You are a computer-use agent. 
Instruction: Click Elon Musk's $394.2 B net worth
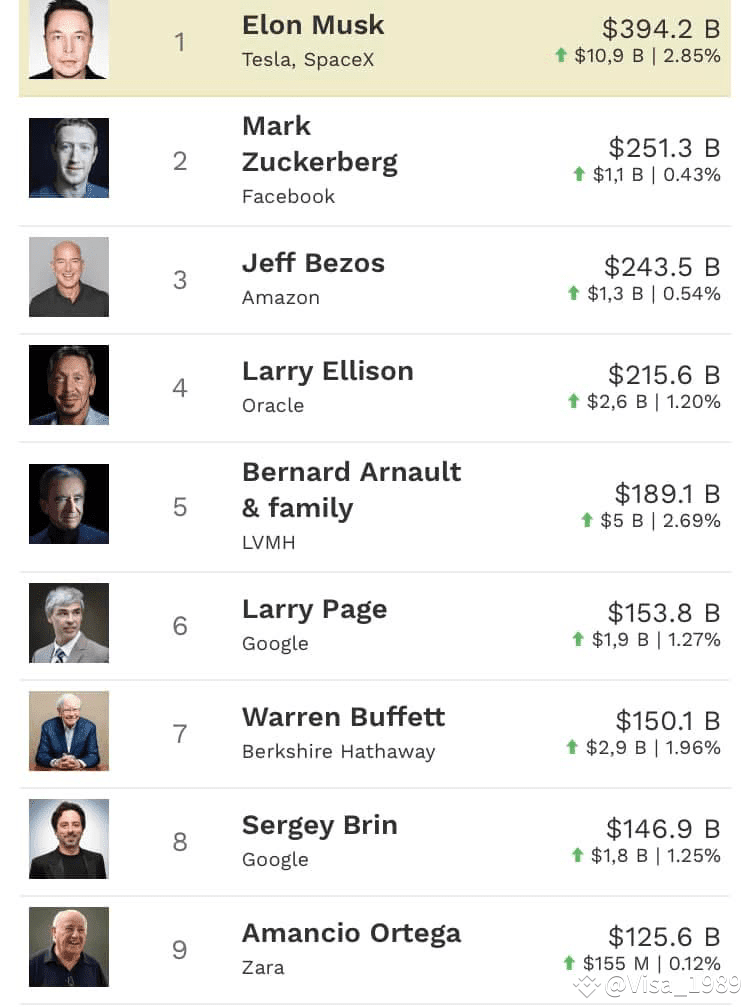click(661, 29)
